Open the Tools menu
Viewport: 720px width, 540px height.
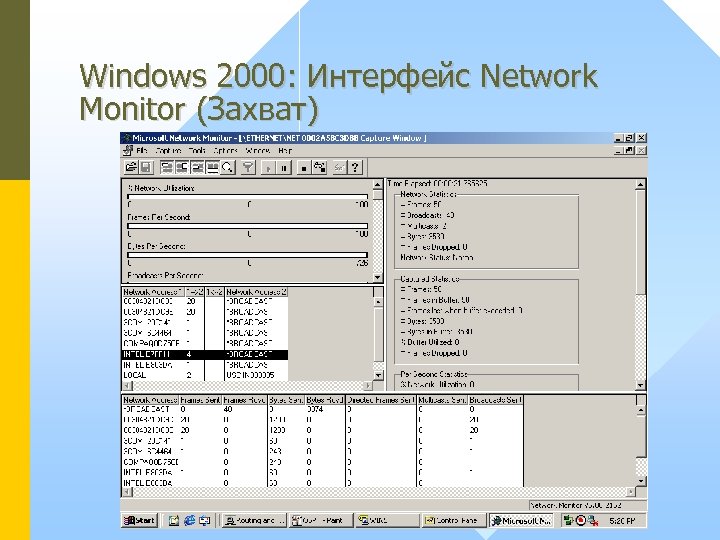(197, 151)
